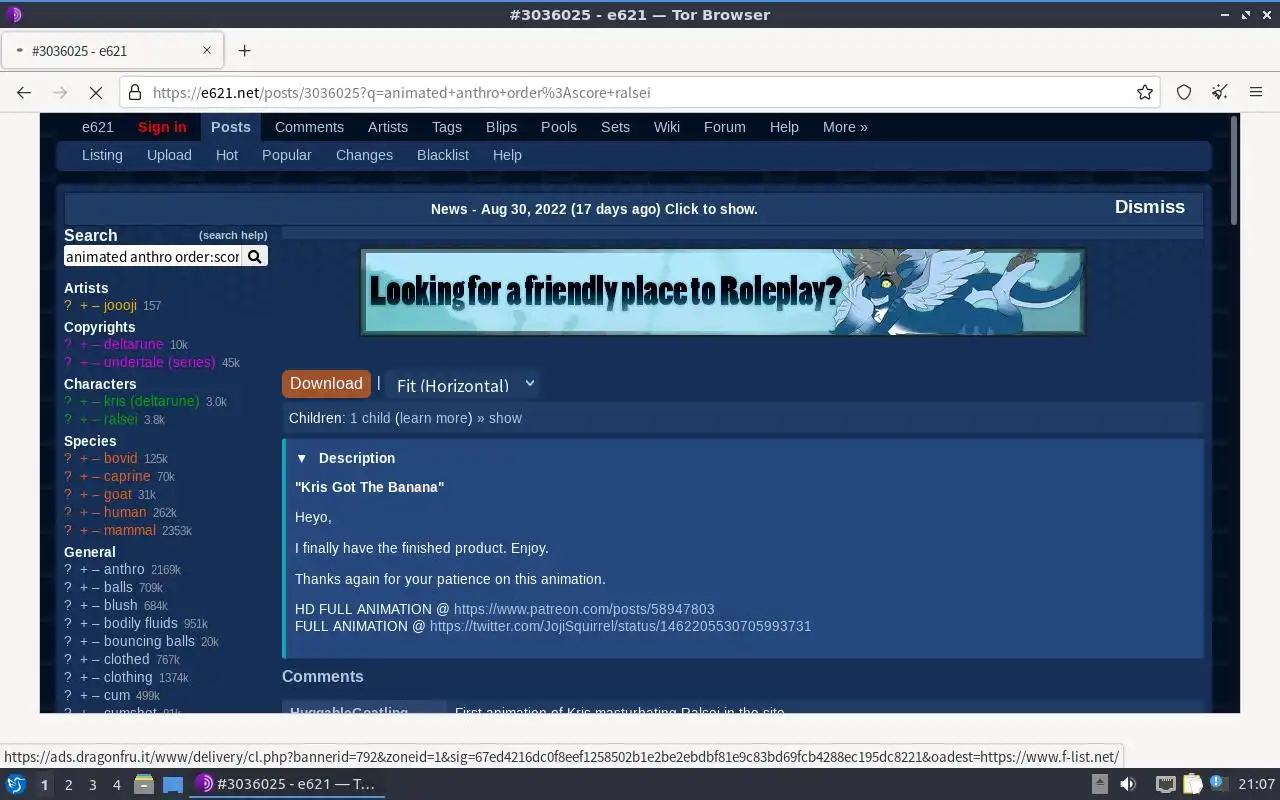Open the Artists menu item
The image size is (1280, 800).
388,127
